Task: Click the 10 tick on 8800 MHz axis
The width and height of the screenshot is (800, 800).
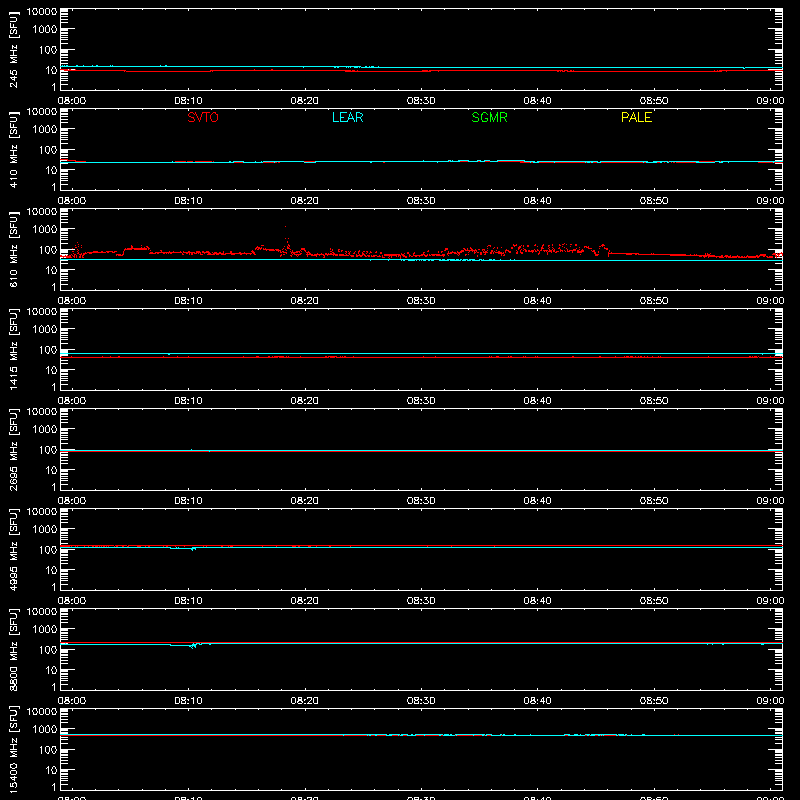Action: point(51,670)
